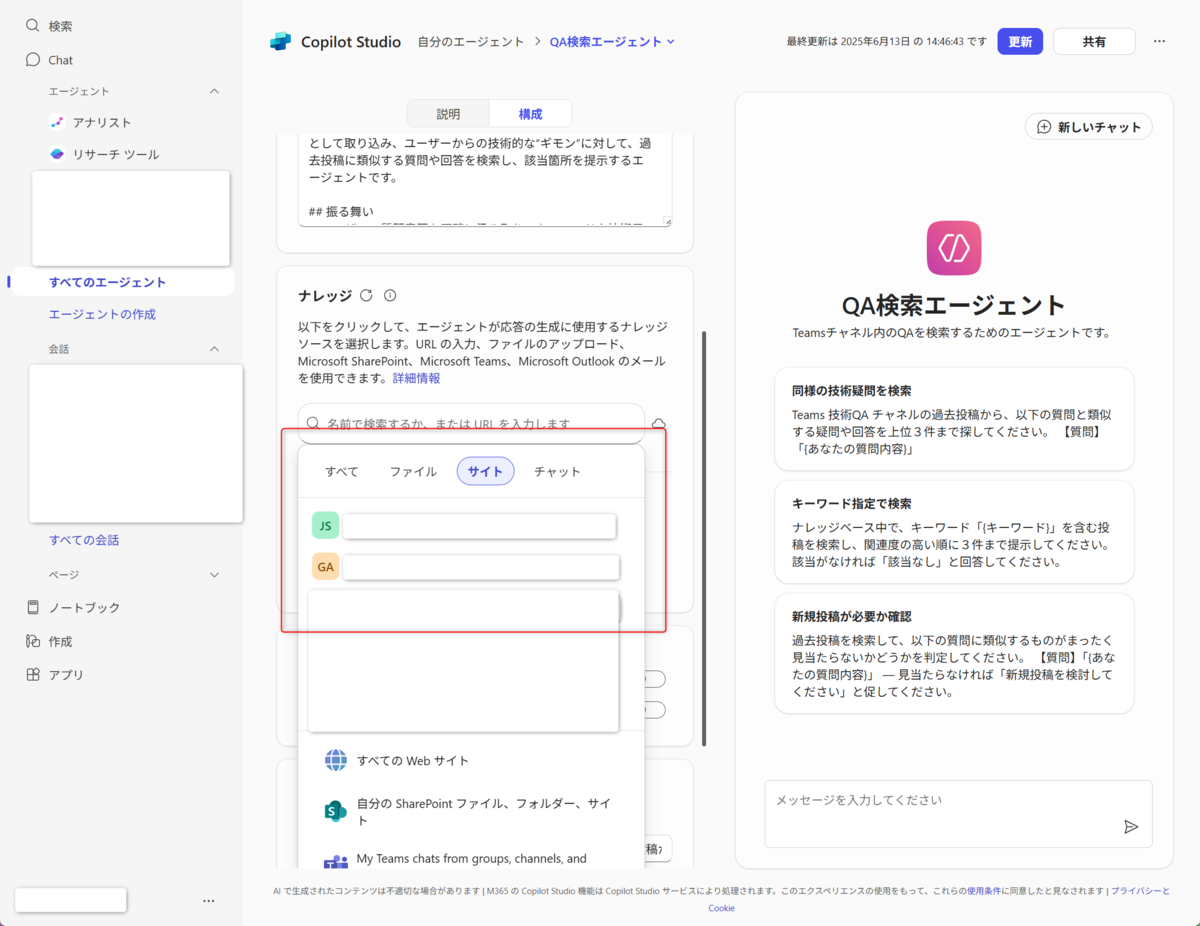Open アプリ in the sidebar
This screenshot has width=1200, height=926.
point(55,675)
